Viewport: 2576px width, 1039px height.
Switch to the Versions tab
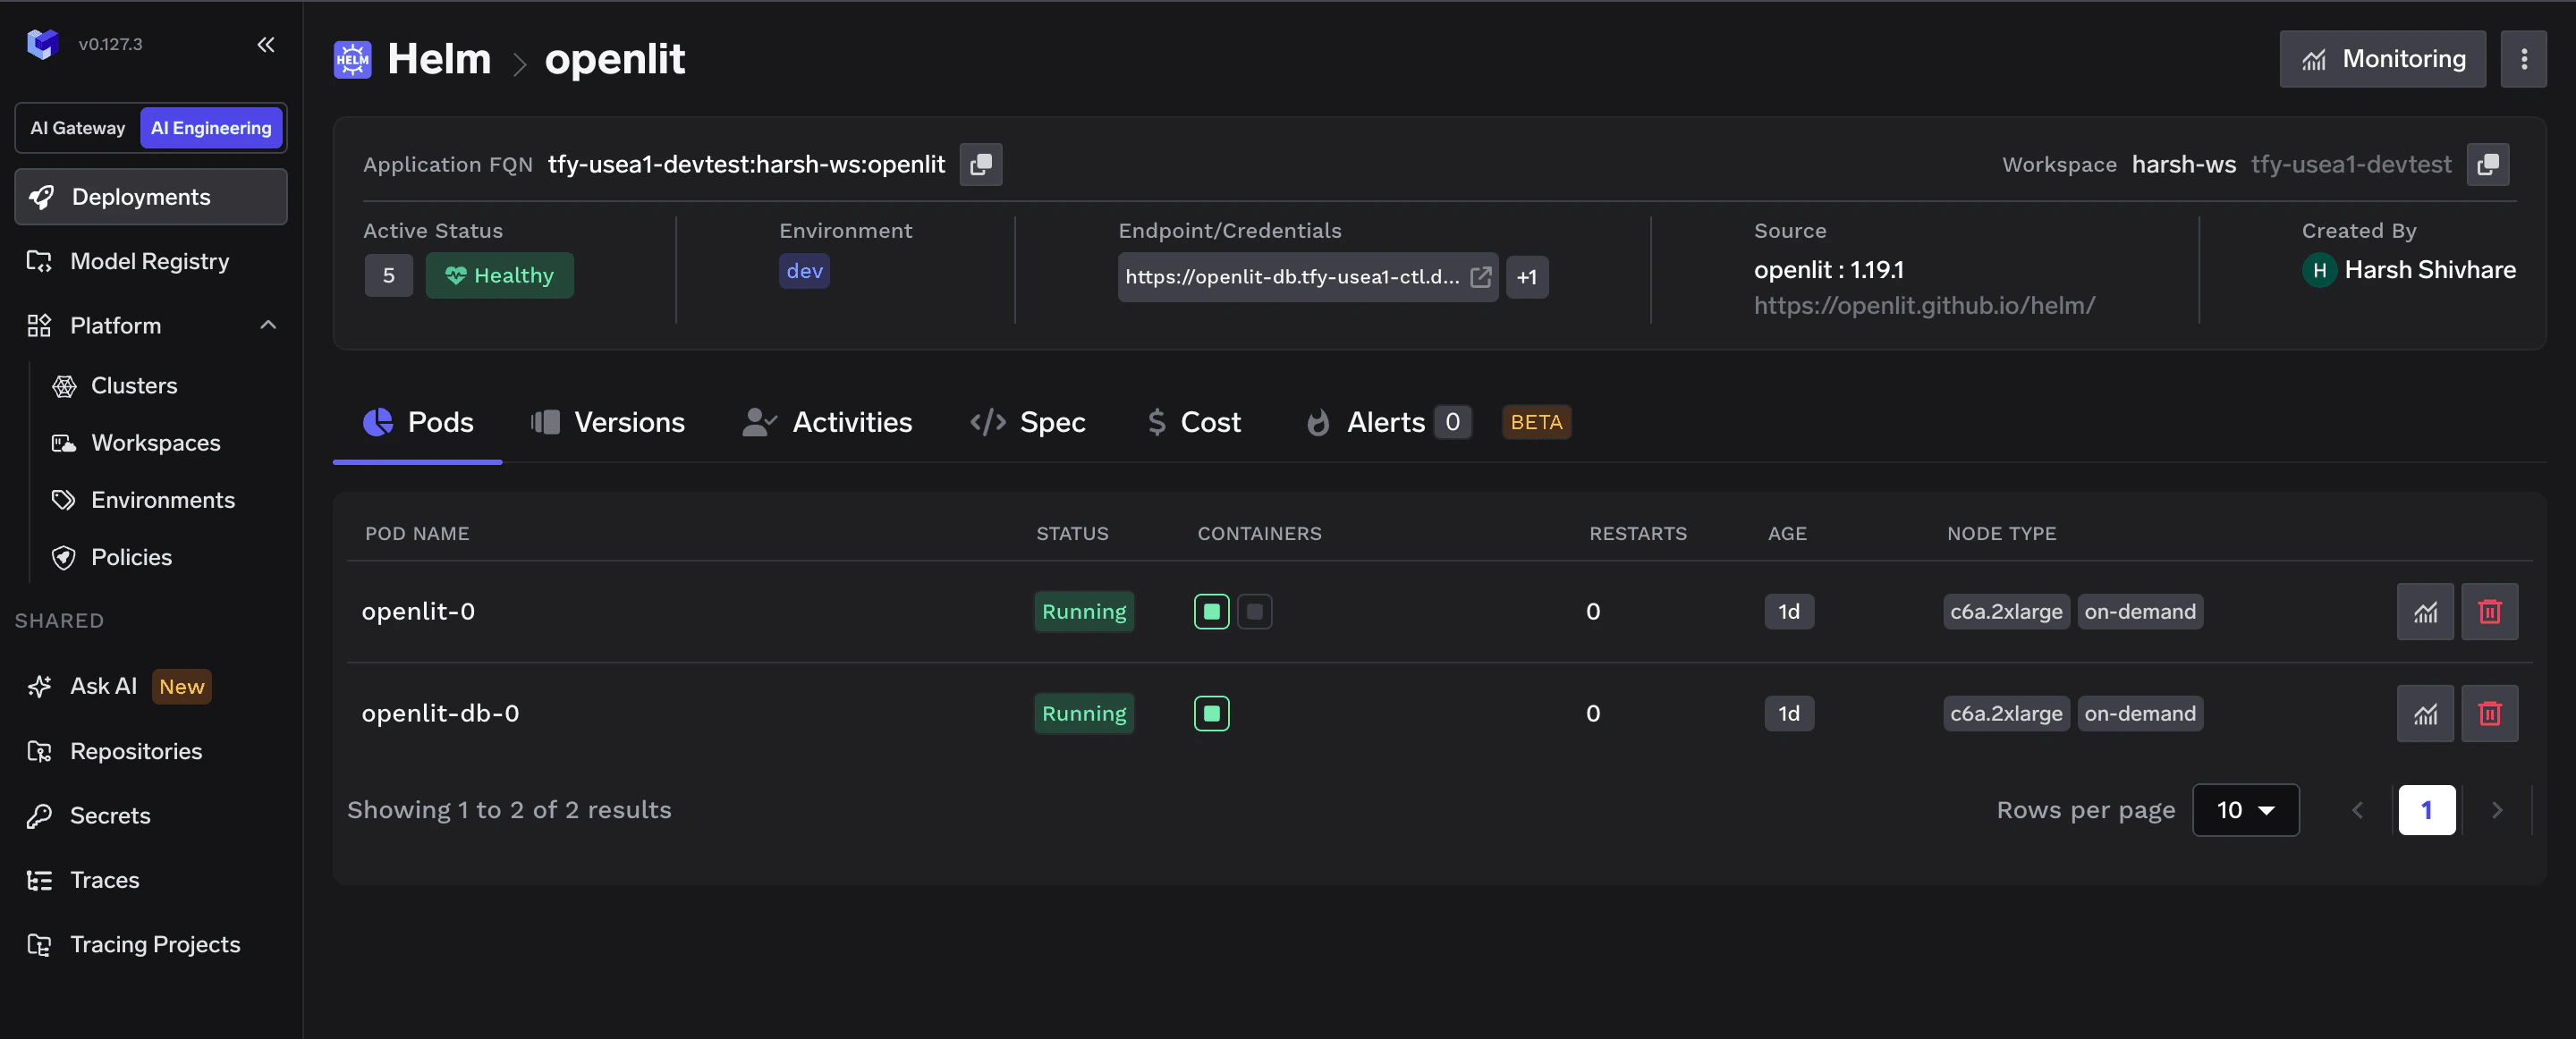tap(607, 423)
